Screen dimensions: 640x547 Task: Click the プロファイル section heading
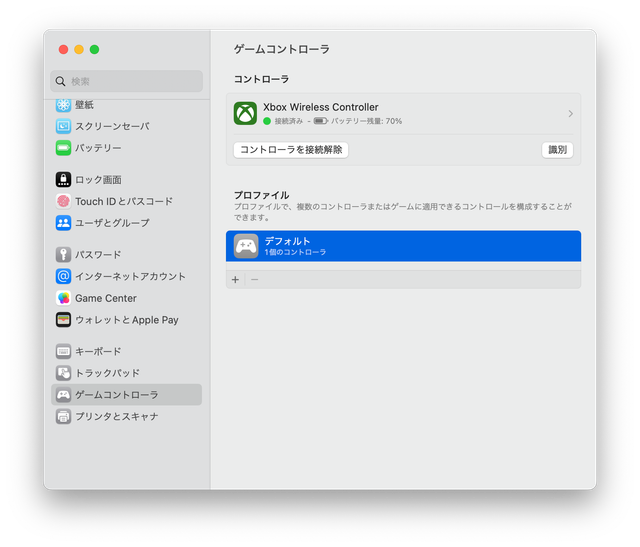(x=262, y=195)
